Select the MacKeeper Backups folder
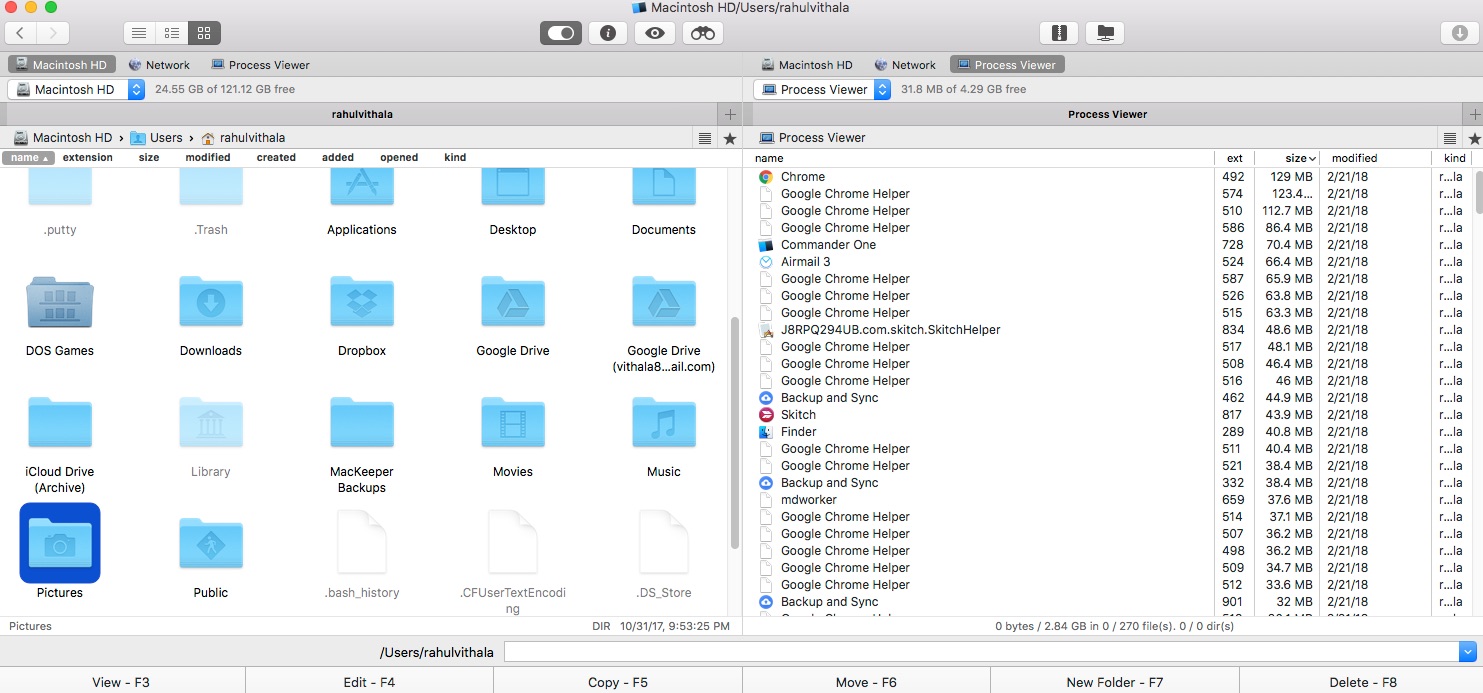 [362, 444]
